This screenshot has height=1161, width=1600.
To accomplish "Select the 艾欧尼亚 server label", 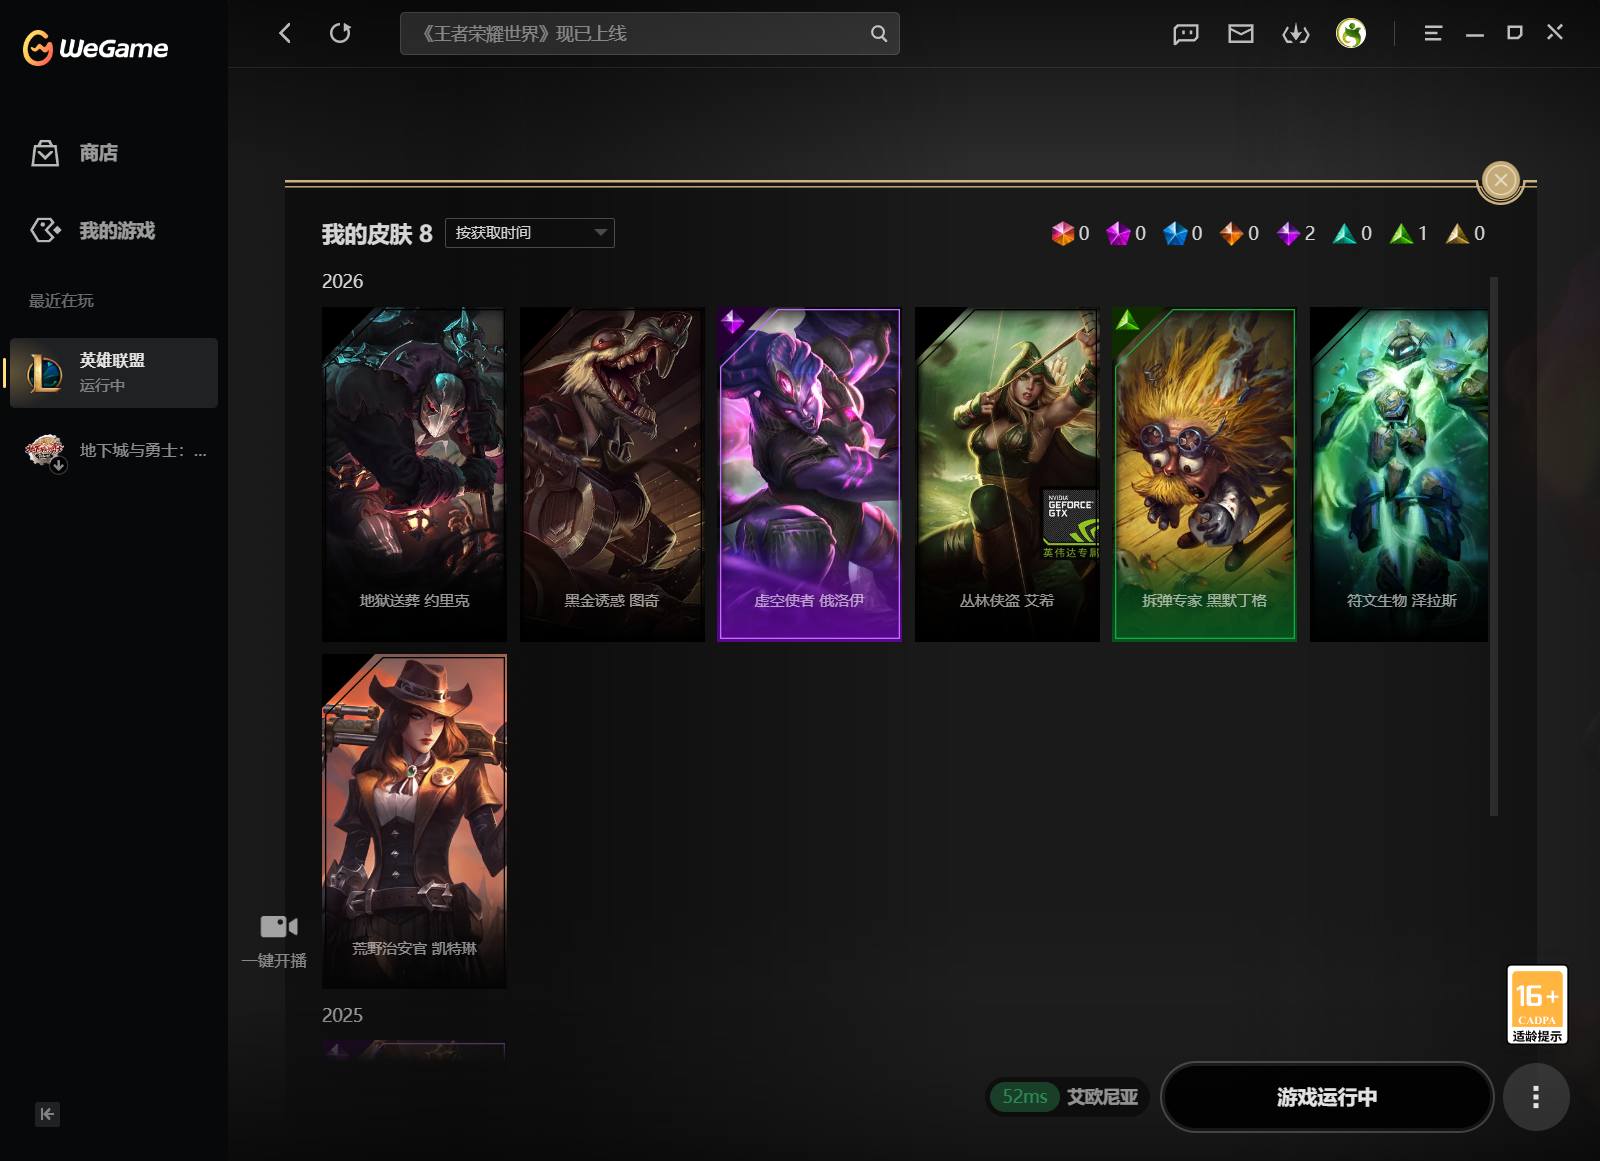I will (x=1102, y=1097).
